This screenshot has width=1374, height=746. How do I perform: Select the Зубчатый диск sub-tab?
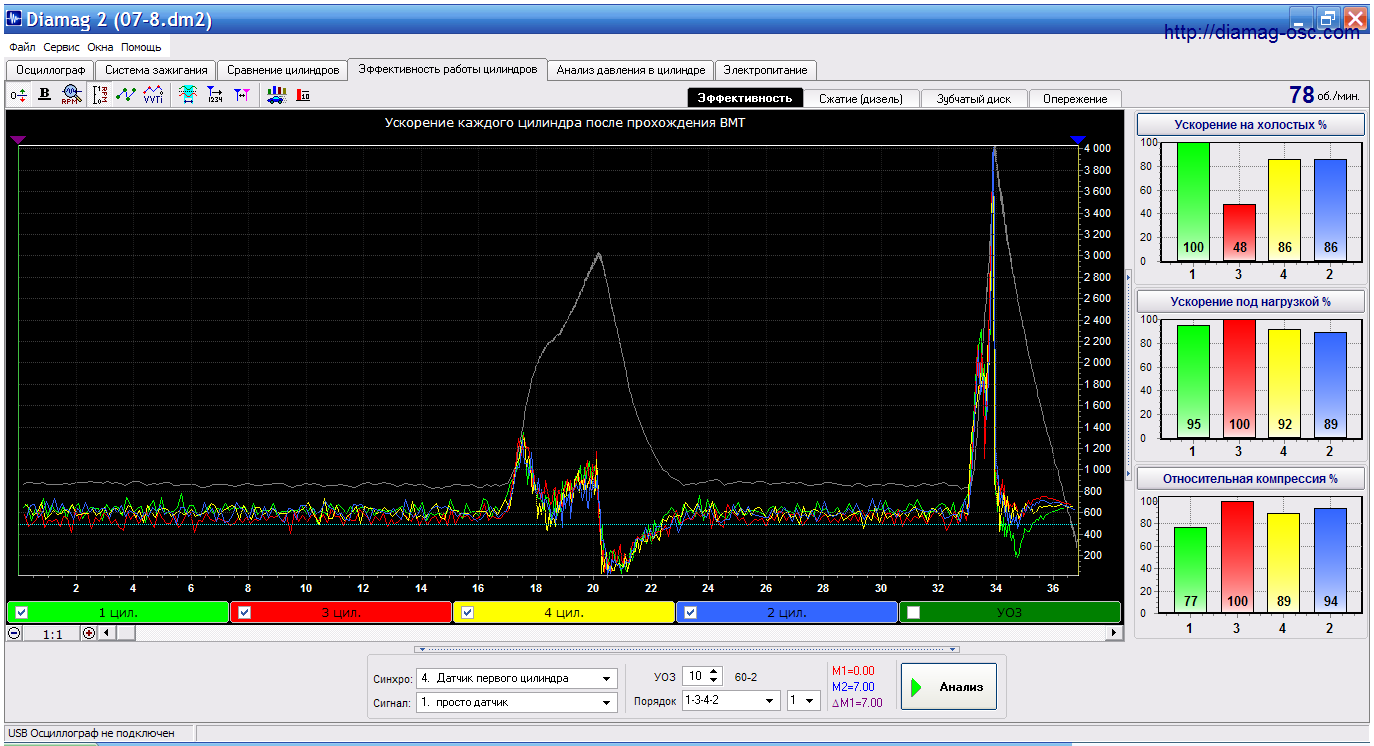click(x=974, y=98)
